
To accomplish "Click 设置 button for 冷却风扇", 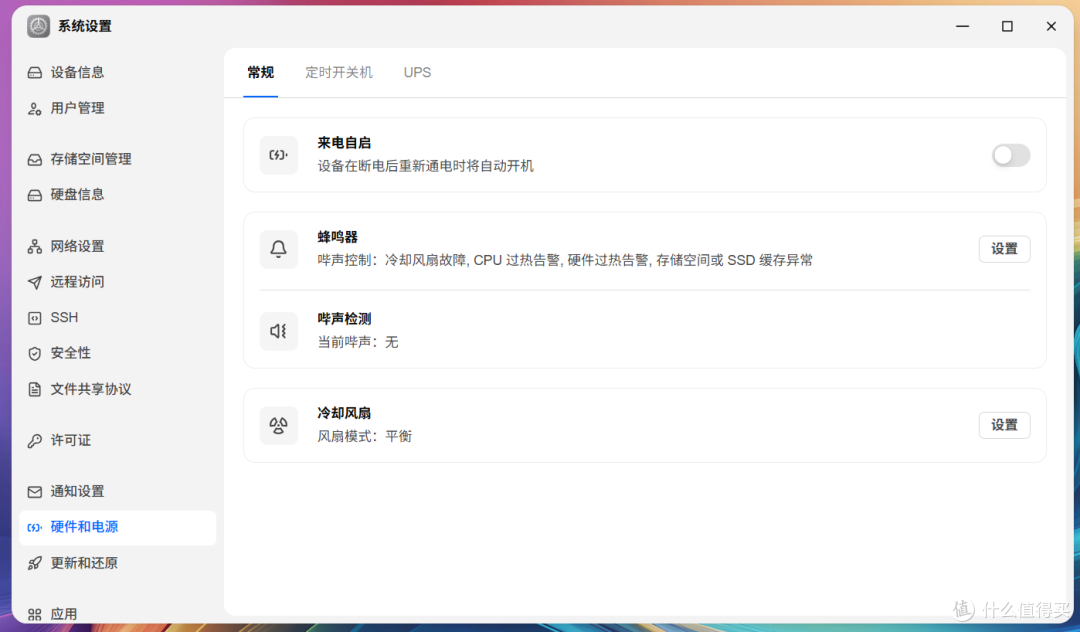I will point(1004,425).
